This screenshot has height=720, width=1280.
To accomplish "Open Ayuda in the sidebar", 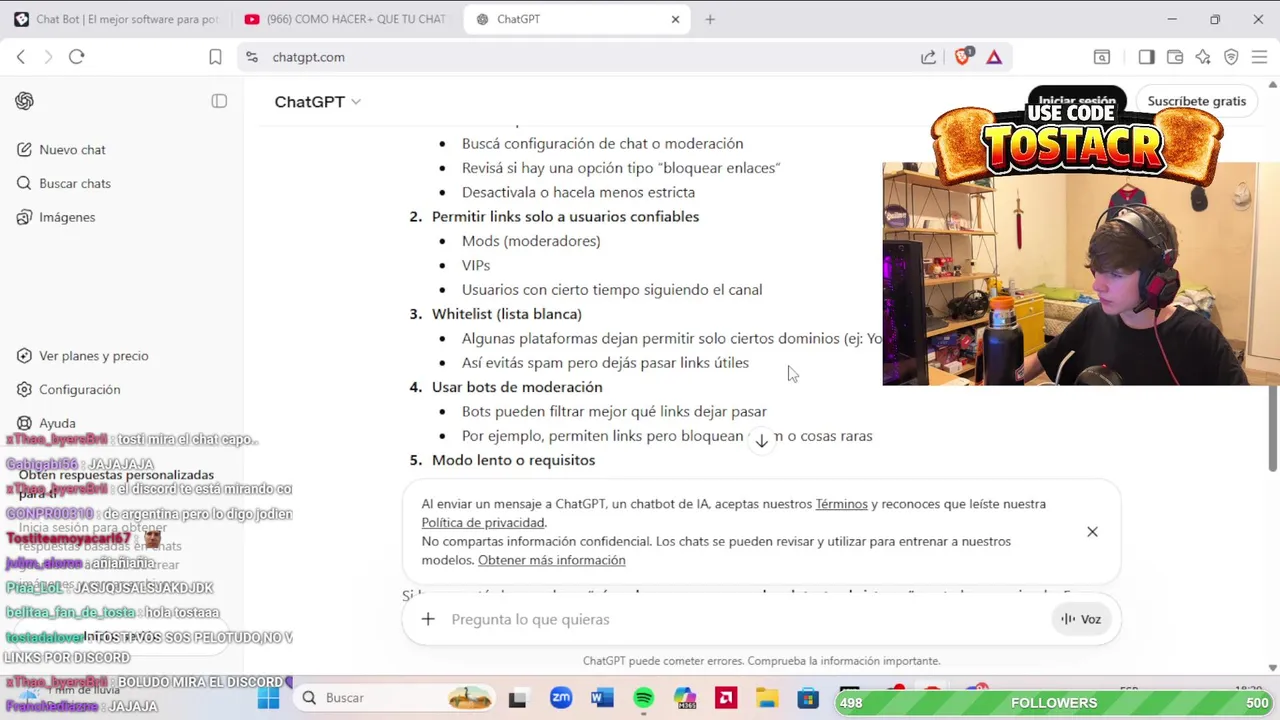I will 46,423.
